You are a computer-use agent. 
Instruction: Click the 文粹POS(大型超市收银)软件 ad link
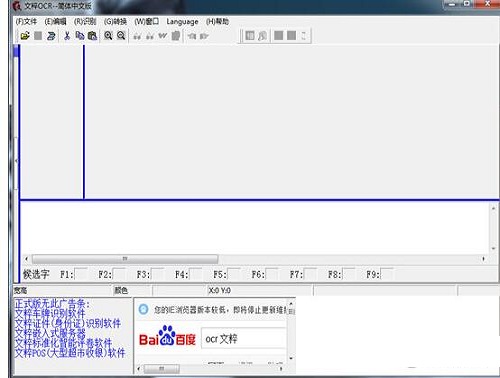click(70, 352)
